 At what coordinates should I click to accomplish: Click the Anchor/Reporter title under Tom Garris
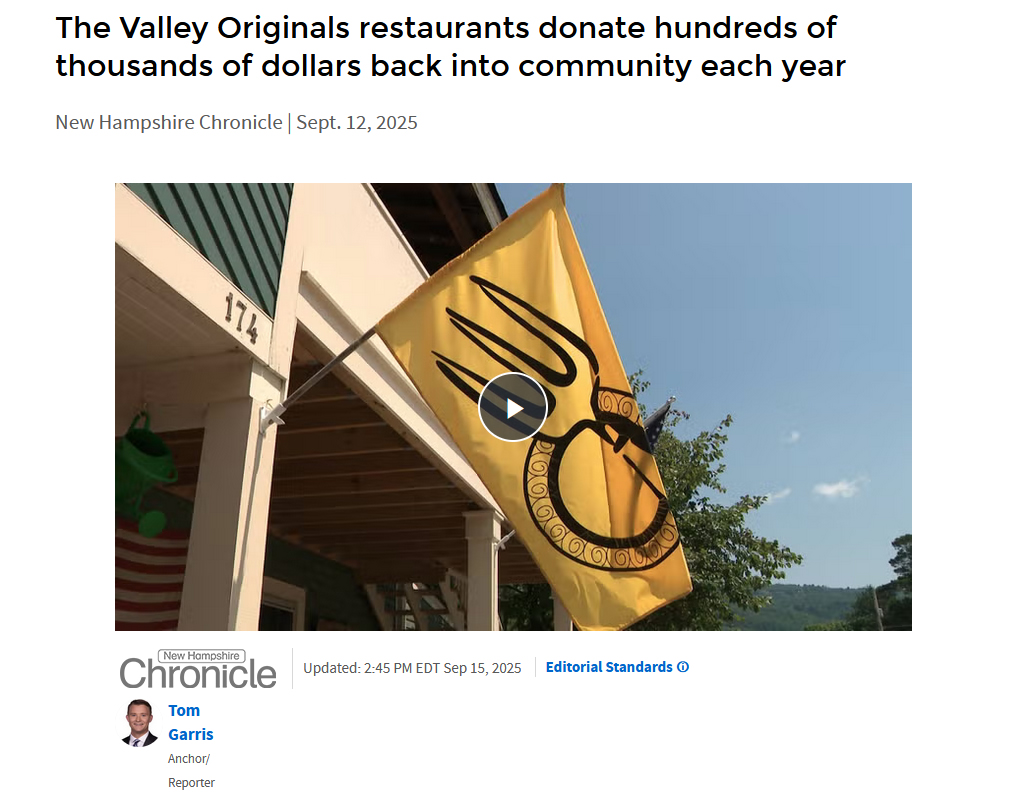[191, 771]
